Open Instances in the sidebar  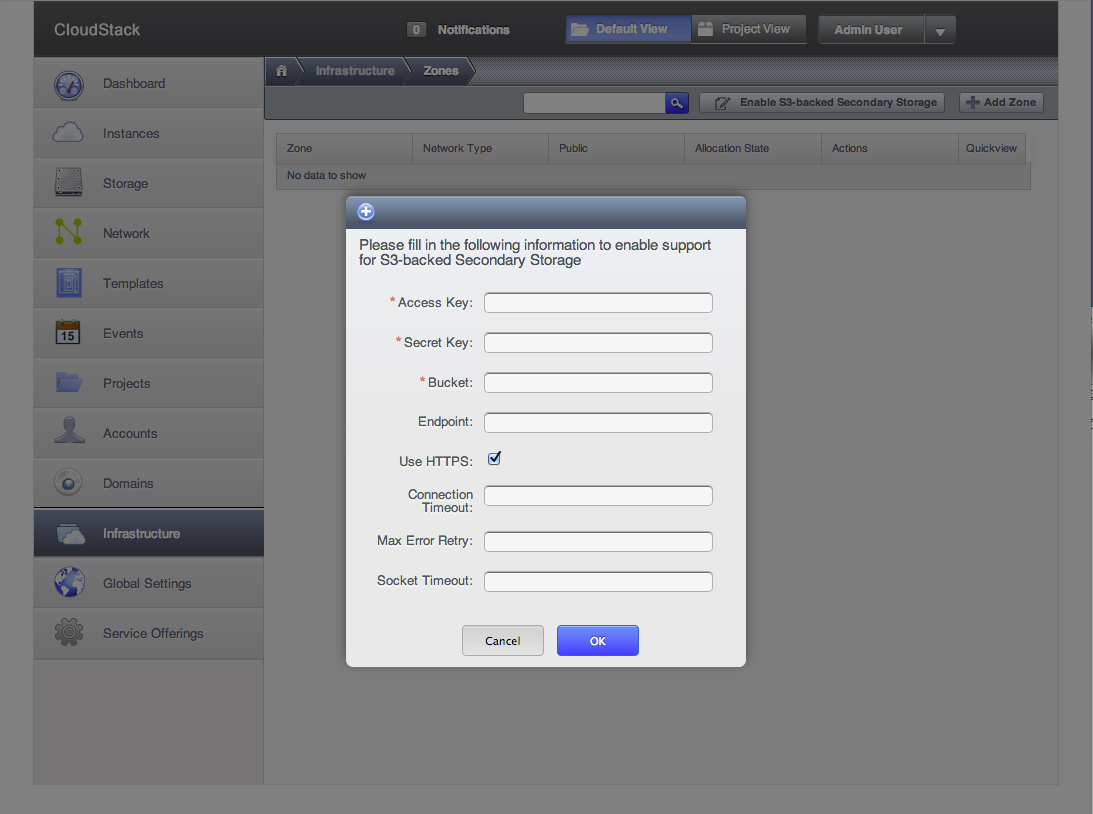[148, 133]
